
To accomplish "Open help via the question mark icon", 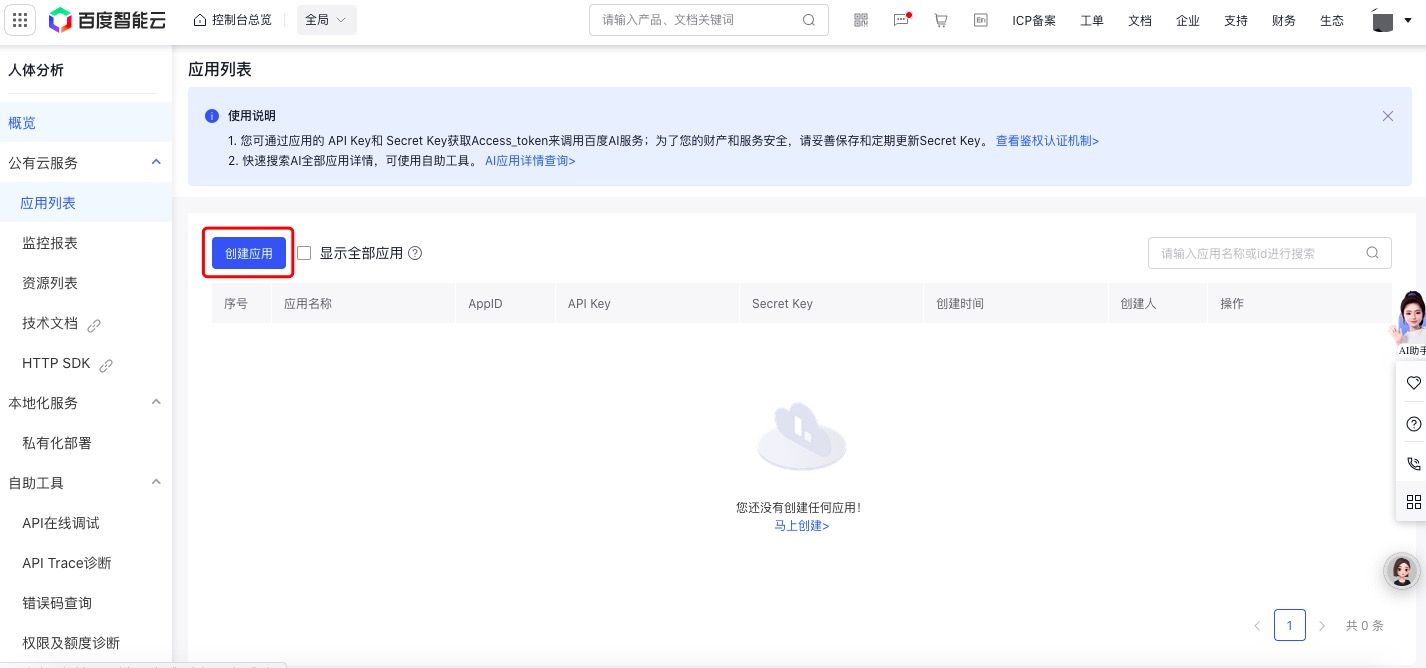I will (x=1413, y=423).
